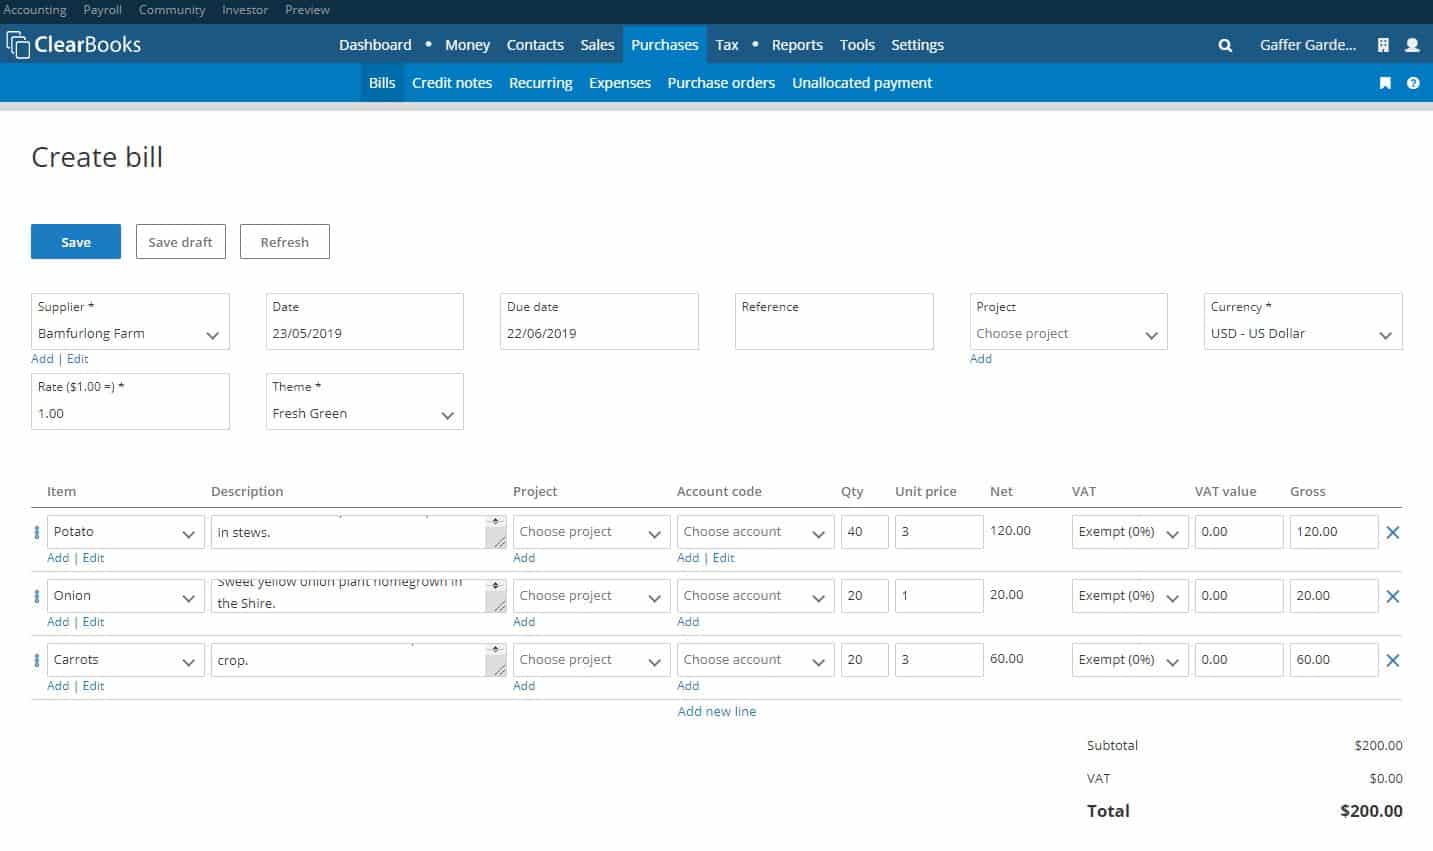Open the Carrots item dropdown
This screenshot has width=1433, height=851.
pos(125,660)
